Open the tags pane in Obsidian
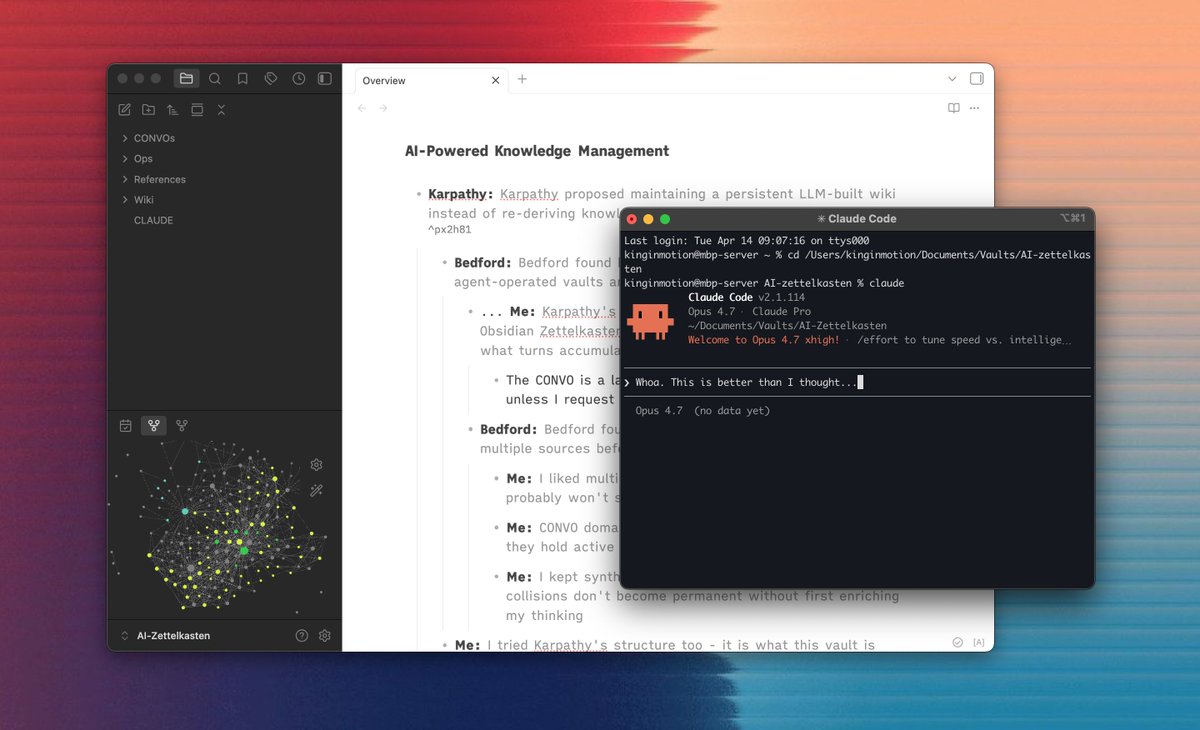 271,78
